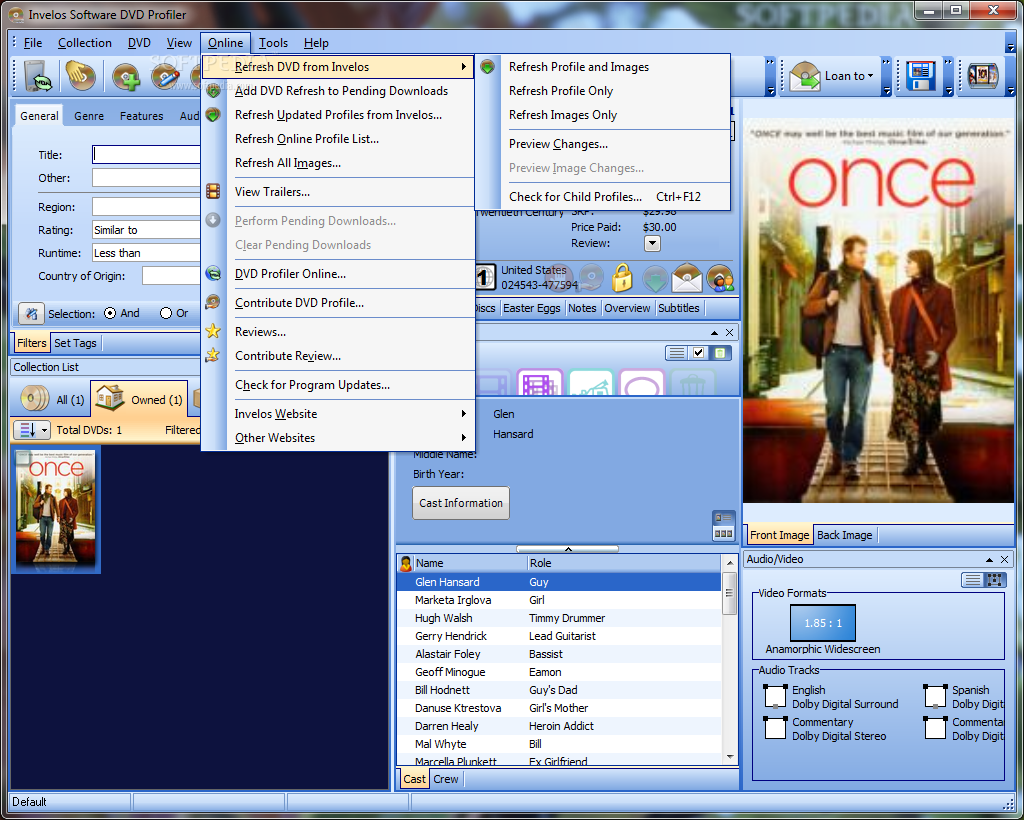The width and height of the screenshot is (1024, 820).
Task: Open the Tools menu
Action: click(x=273, y=43)
